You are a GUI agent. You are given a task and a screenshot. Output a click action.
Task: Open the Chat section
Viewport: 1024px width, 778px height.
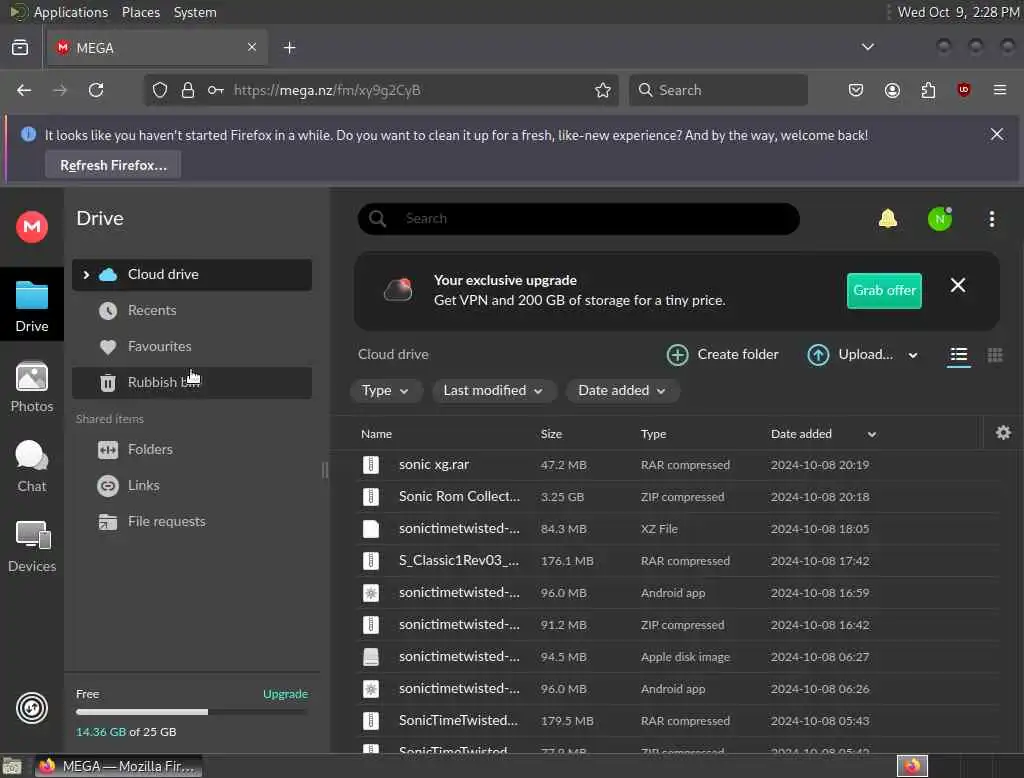31,466
